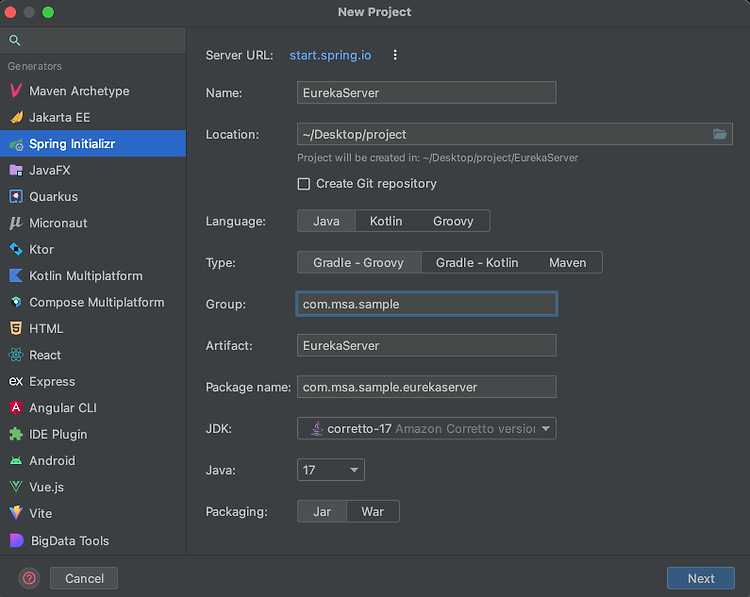The image size is (750, 597).
Task: Select Angular CLI generator
Action: [x=93, y=408]
